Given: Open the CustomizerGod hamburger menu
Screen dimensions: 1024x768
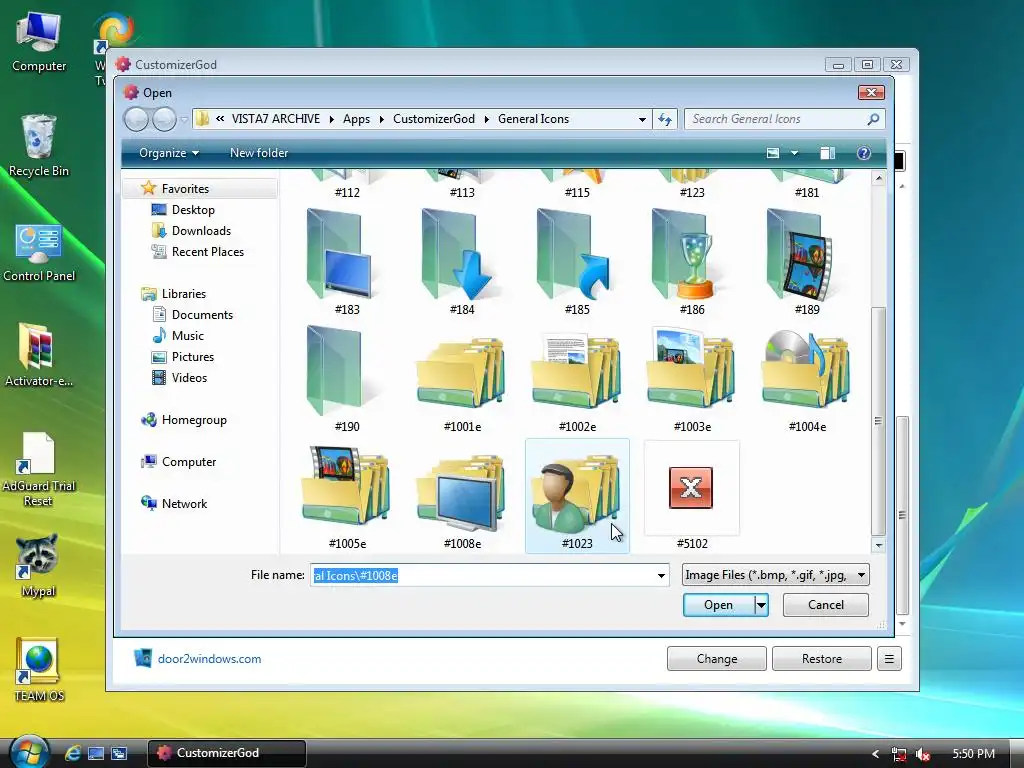Looking at the screenshot, I should click(x=889, y=659).
